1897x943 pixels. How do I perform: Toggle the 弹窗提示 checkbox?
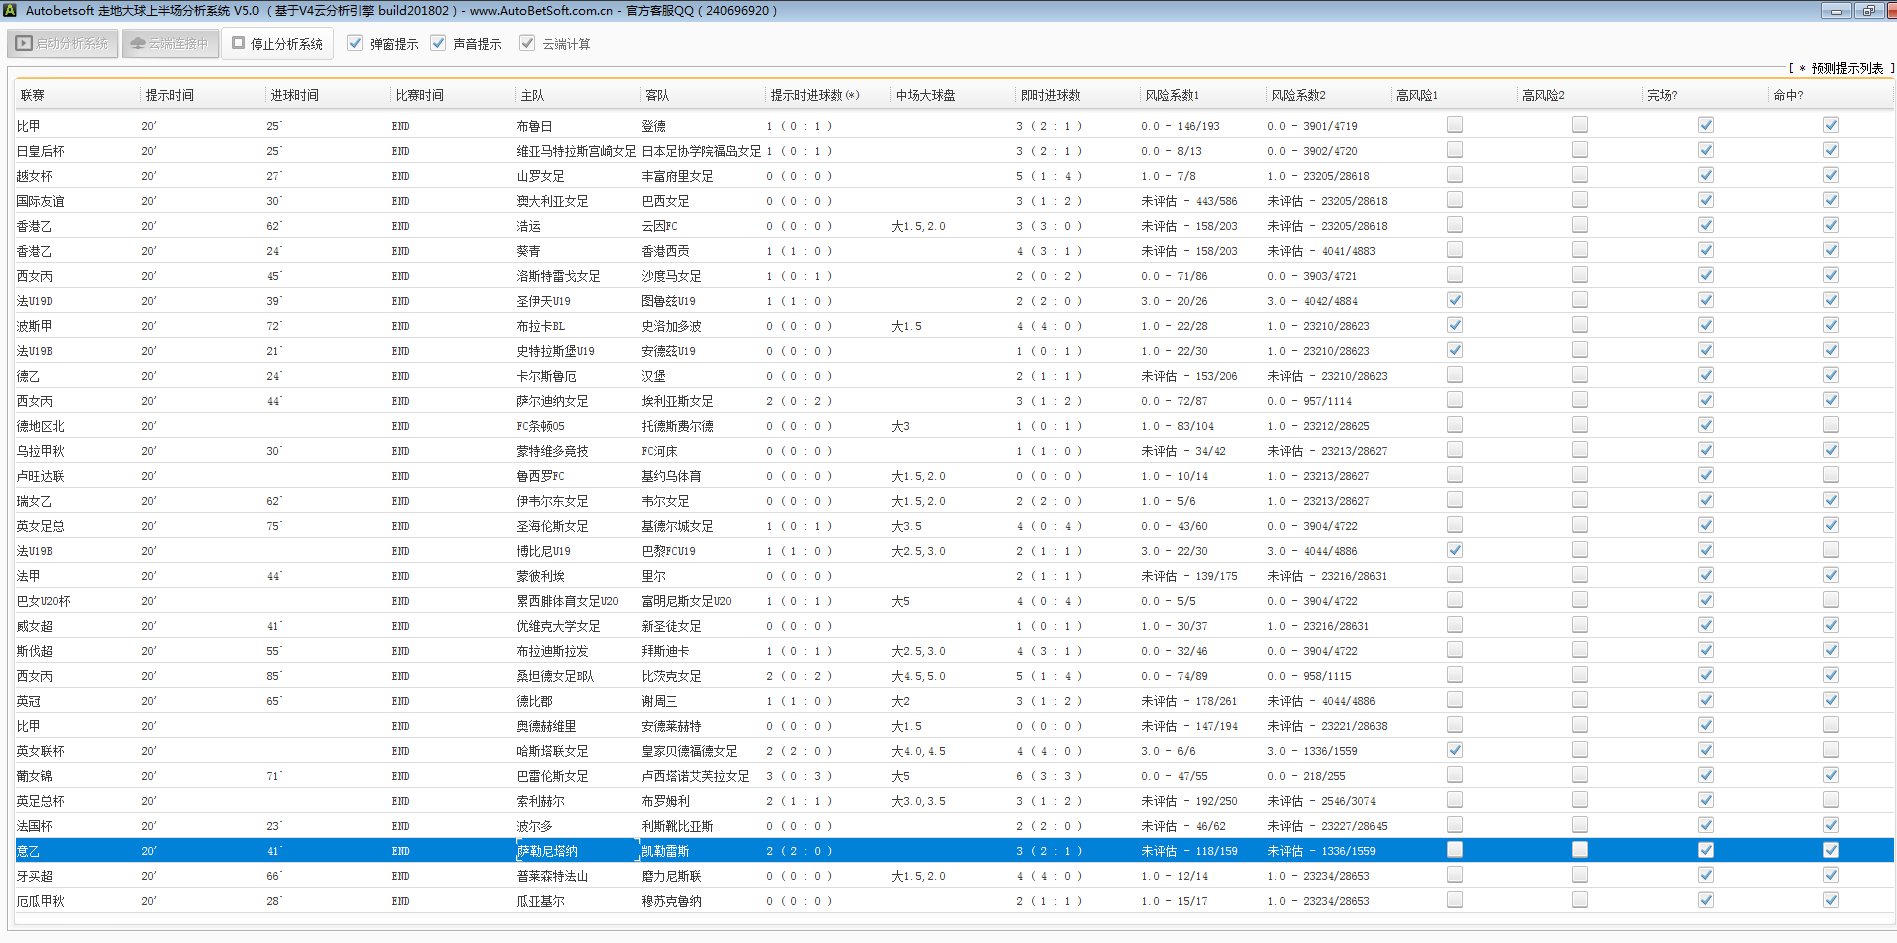pos(355,43)
